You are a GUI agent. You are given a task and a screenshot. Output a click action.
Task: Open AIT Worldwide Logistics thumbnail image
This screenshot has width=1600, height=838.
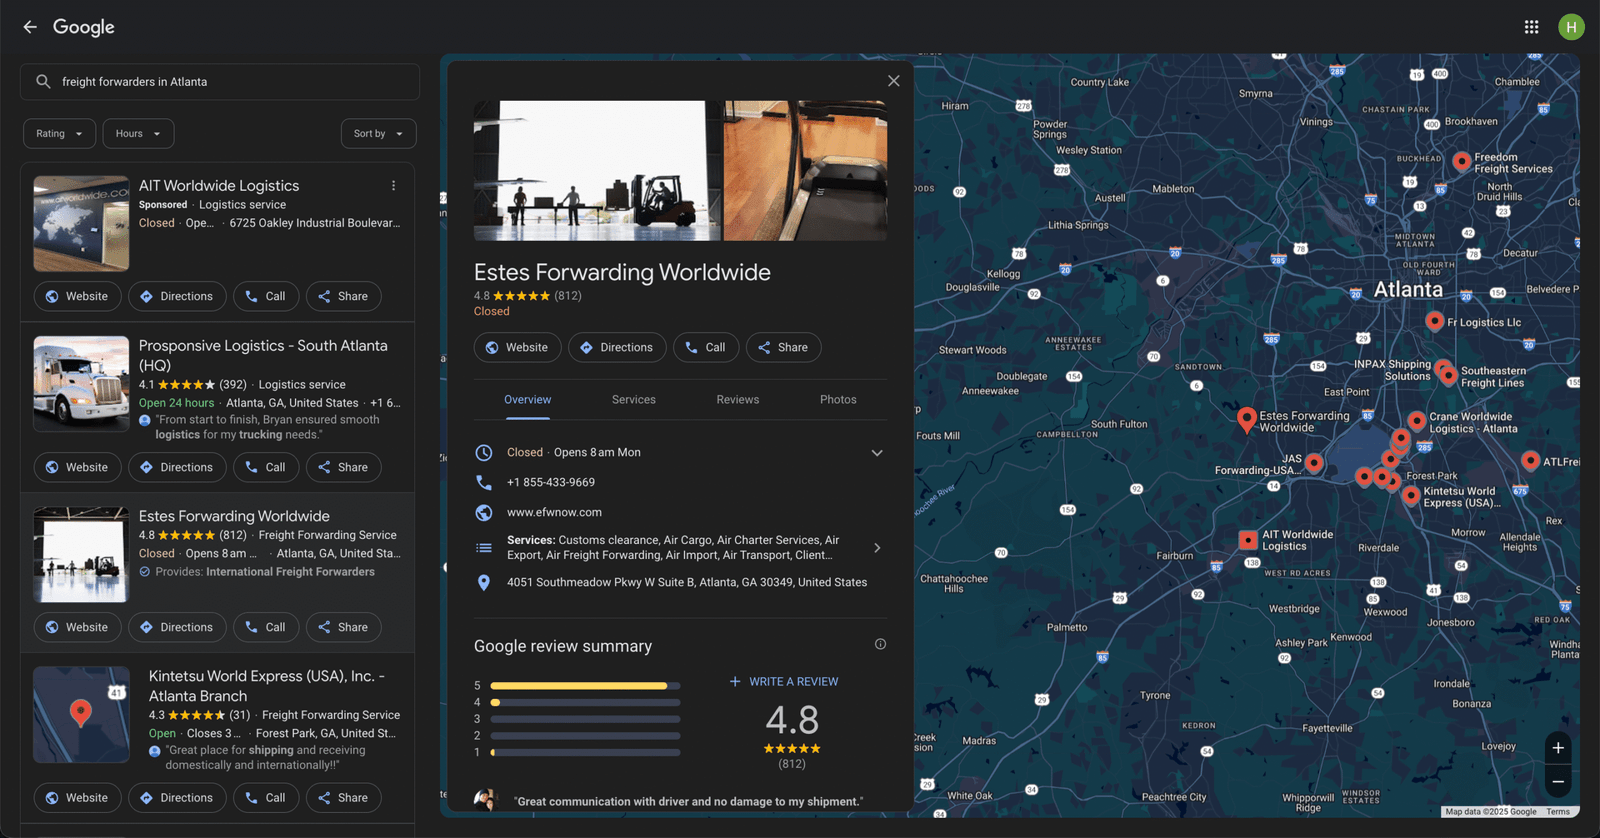81,224
